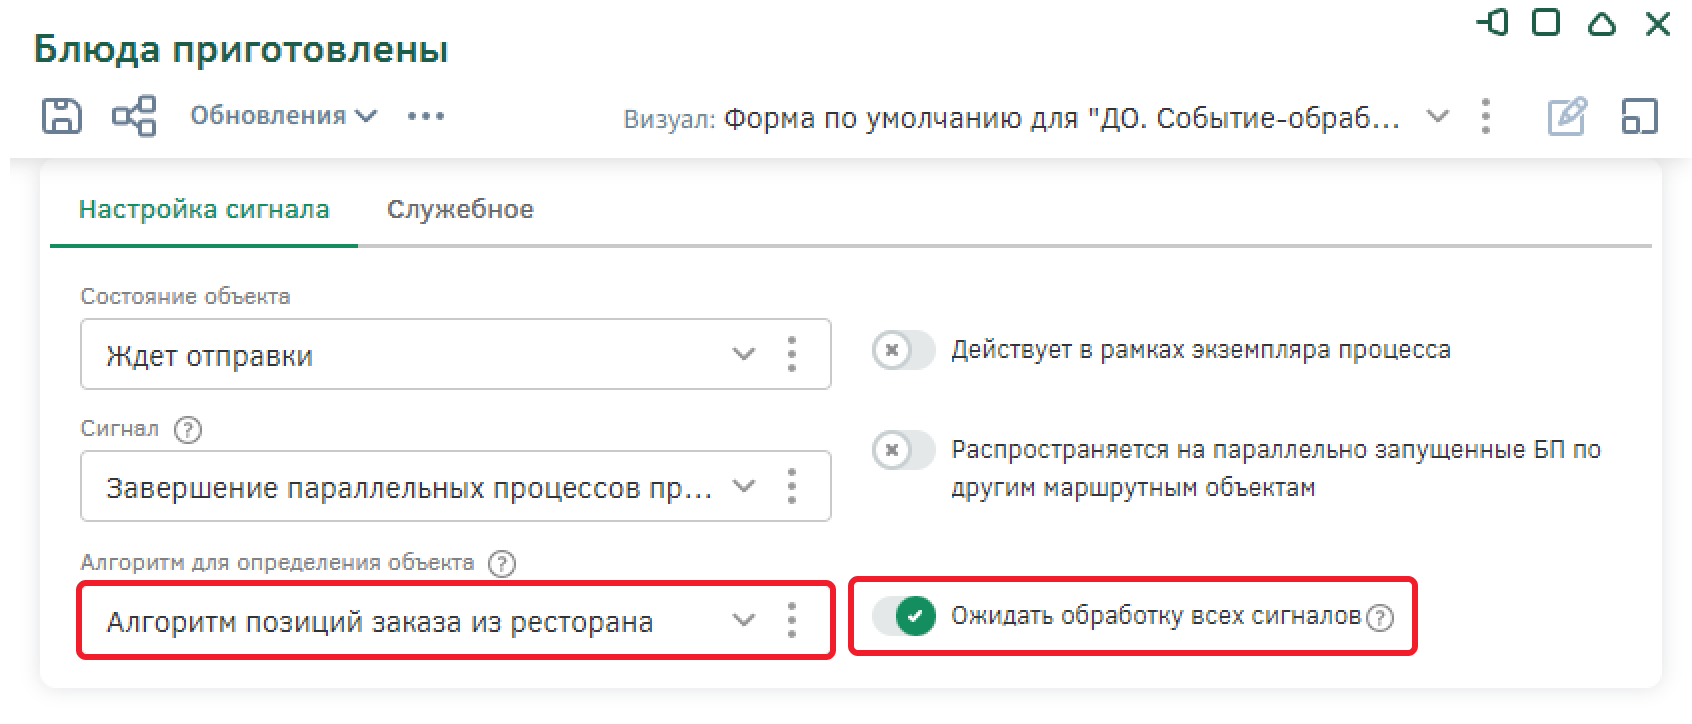Click help icon beside Алгоритм для определения объекта
1692x724 pixels.
(501, 564)
